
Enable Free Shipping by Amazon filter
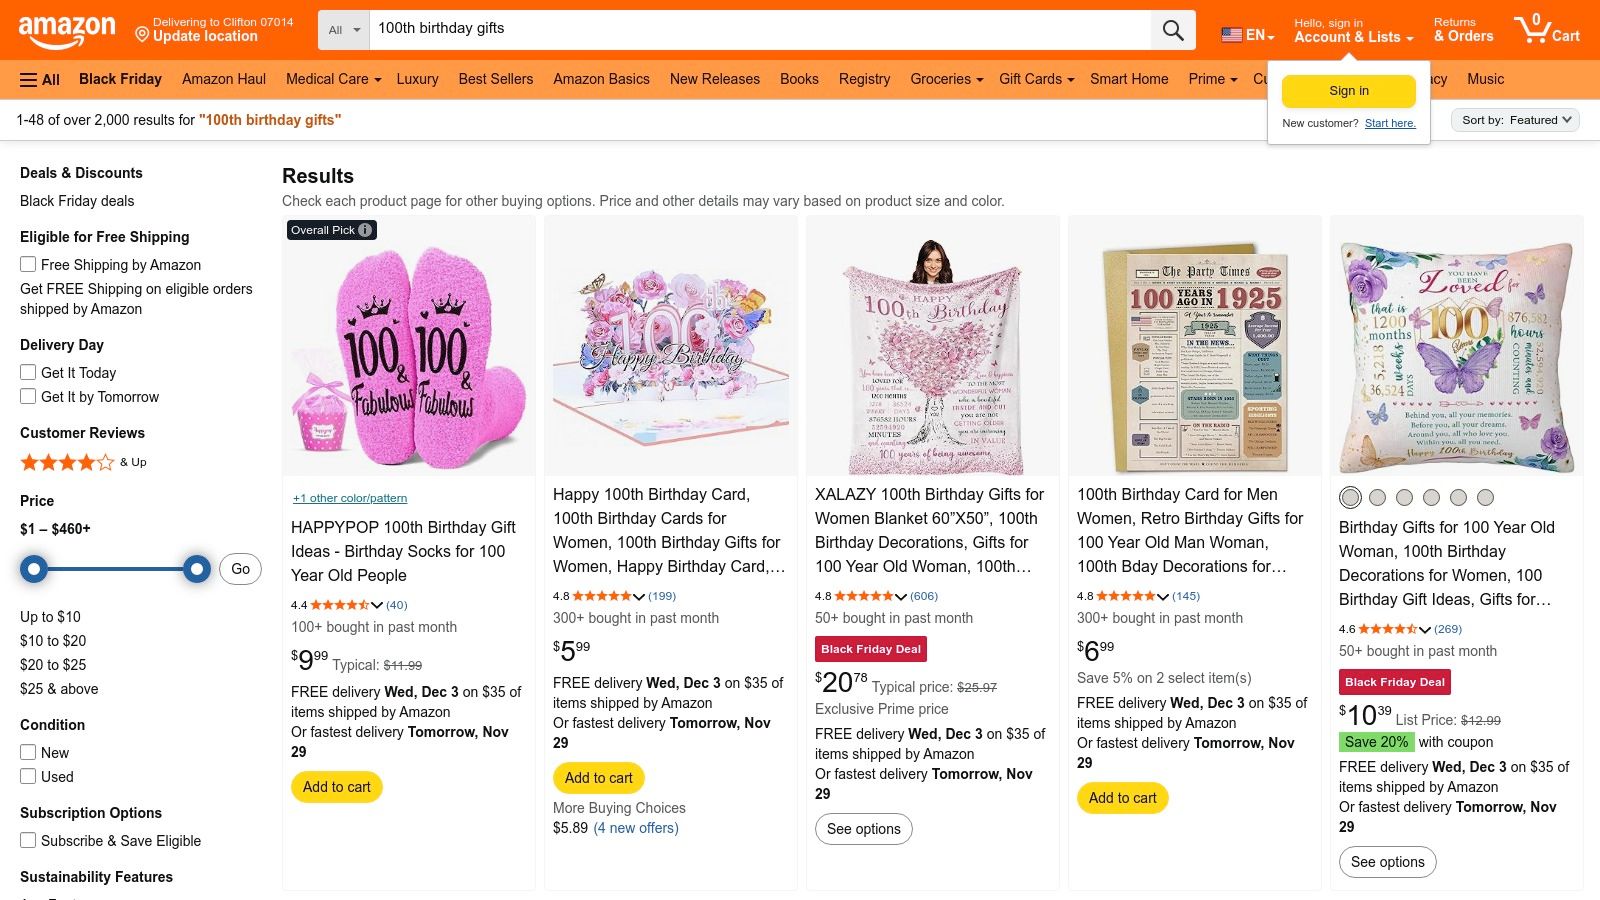click(x=27, y=264)
